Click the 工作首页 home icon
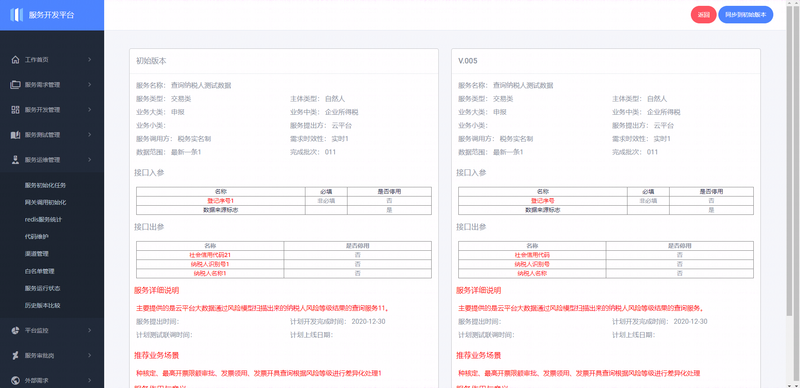 (15, 60)
